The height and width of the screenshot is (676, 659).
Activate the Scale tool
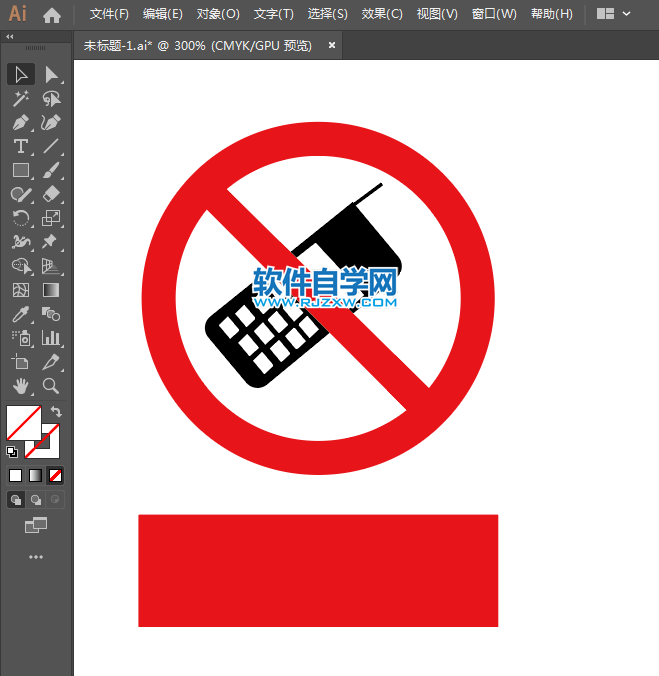[51, 218]
